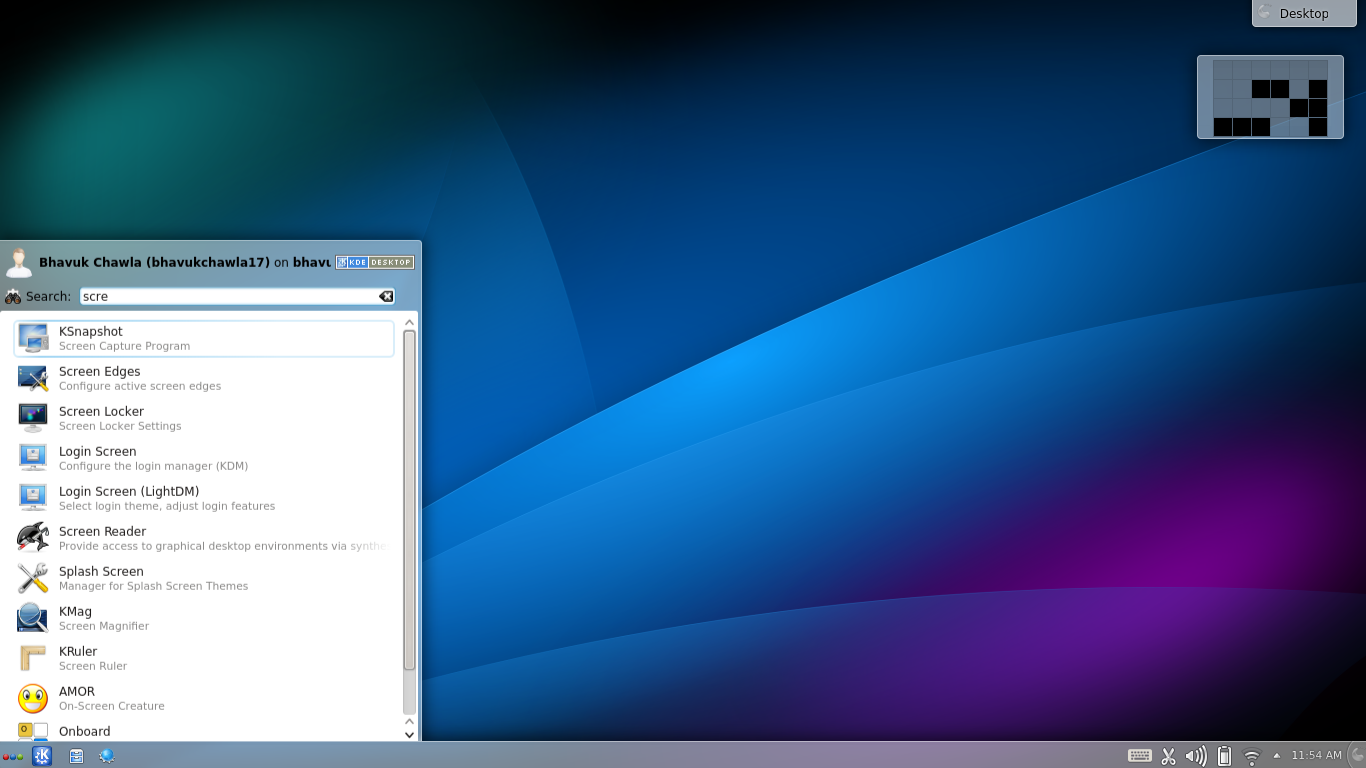Click 'Manager for Splash Screen Themes' text

pyautogui.click(x=153, y=586)
